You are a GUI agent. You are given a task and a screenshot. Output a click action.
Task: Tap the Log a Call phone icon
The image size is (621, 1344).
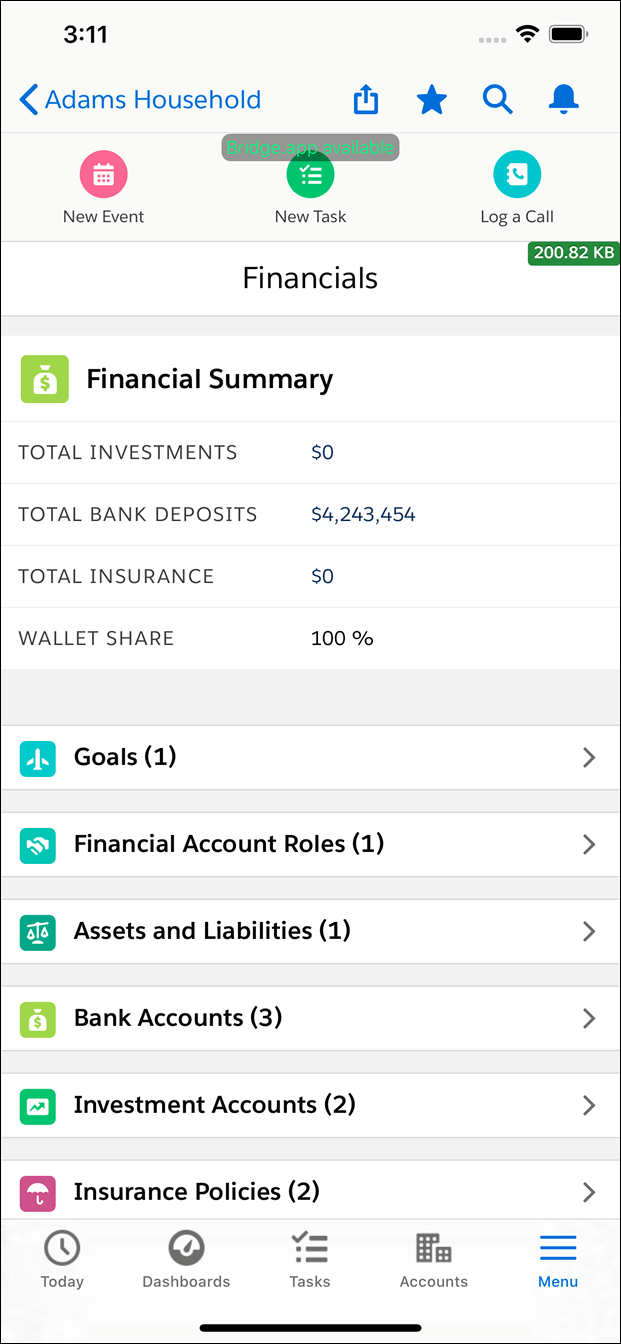coord(517,175)
